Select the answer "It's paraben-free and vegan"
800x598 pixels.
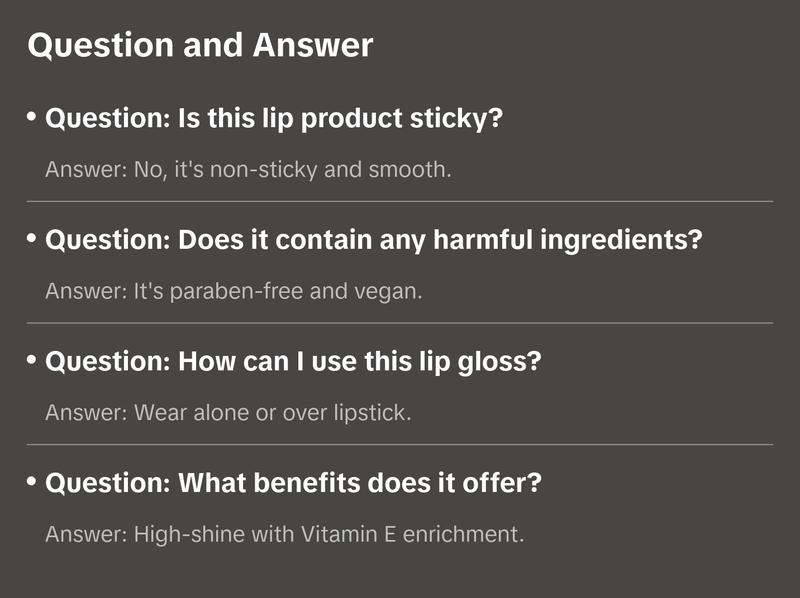pyautogui.click(x=236, y=292)
